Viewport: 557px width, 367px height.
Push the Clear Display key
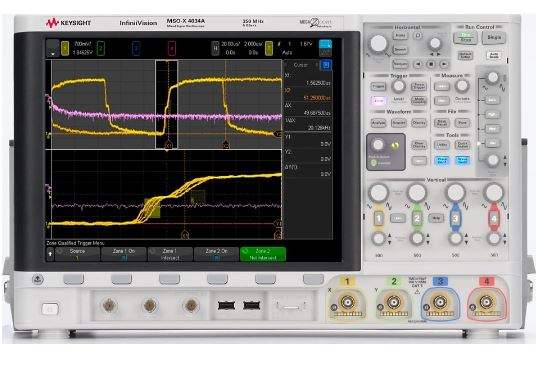tap(419, 145)
